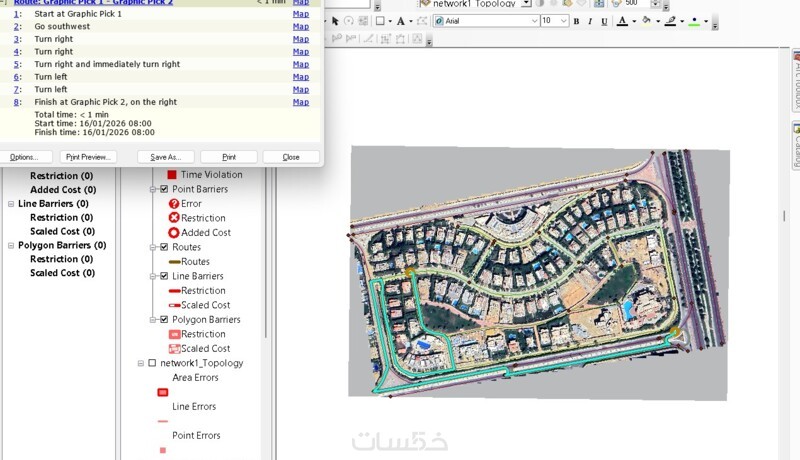Click the Area Errors red rectangle symbol
800x460 pixels.
point(163,392)
